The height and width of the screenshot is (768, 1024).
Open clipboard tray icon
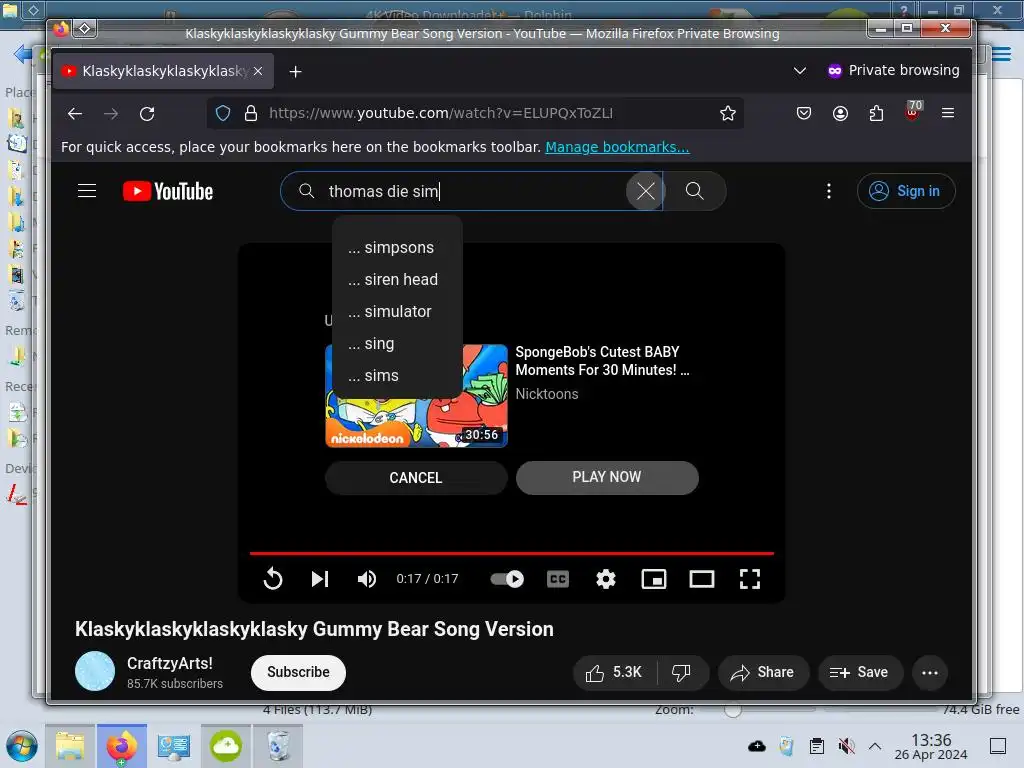[816, 746]
